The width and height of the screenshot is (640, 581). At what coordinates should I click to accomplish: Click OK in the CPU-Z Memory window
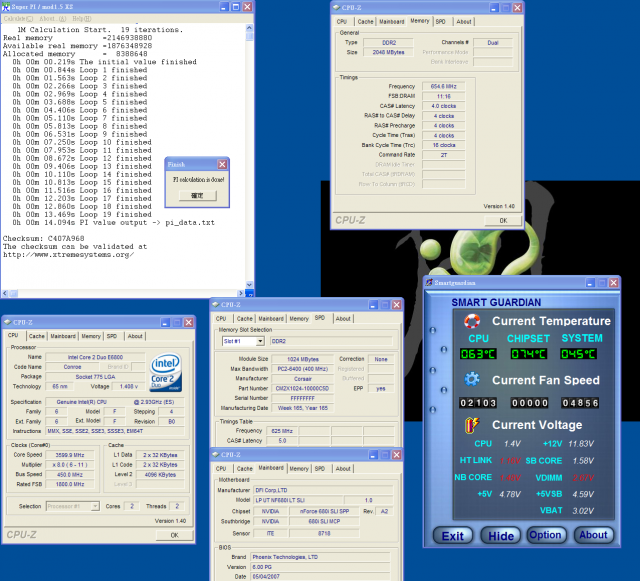point(503,220)
